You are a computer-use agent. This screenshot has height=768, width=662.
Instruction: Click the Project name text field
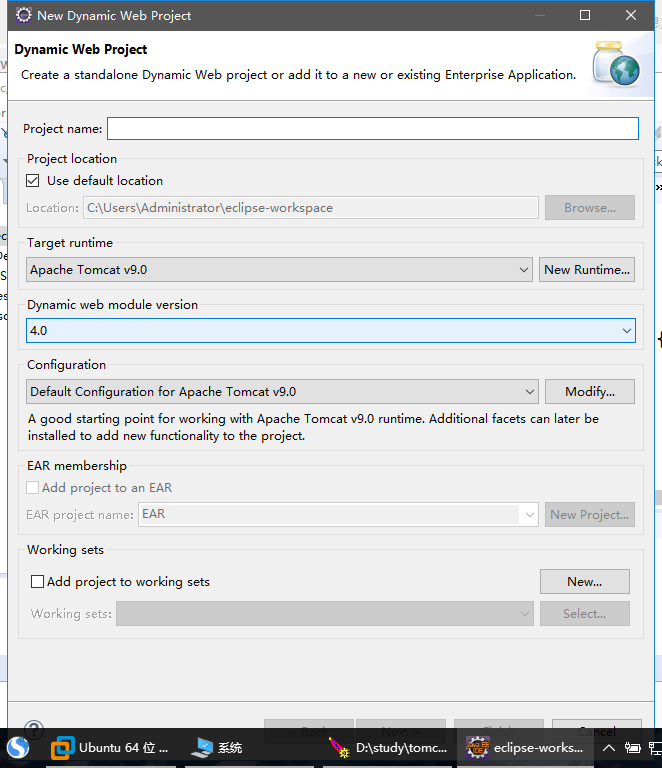pyautogui.click(x=373, y=128)
